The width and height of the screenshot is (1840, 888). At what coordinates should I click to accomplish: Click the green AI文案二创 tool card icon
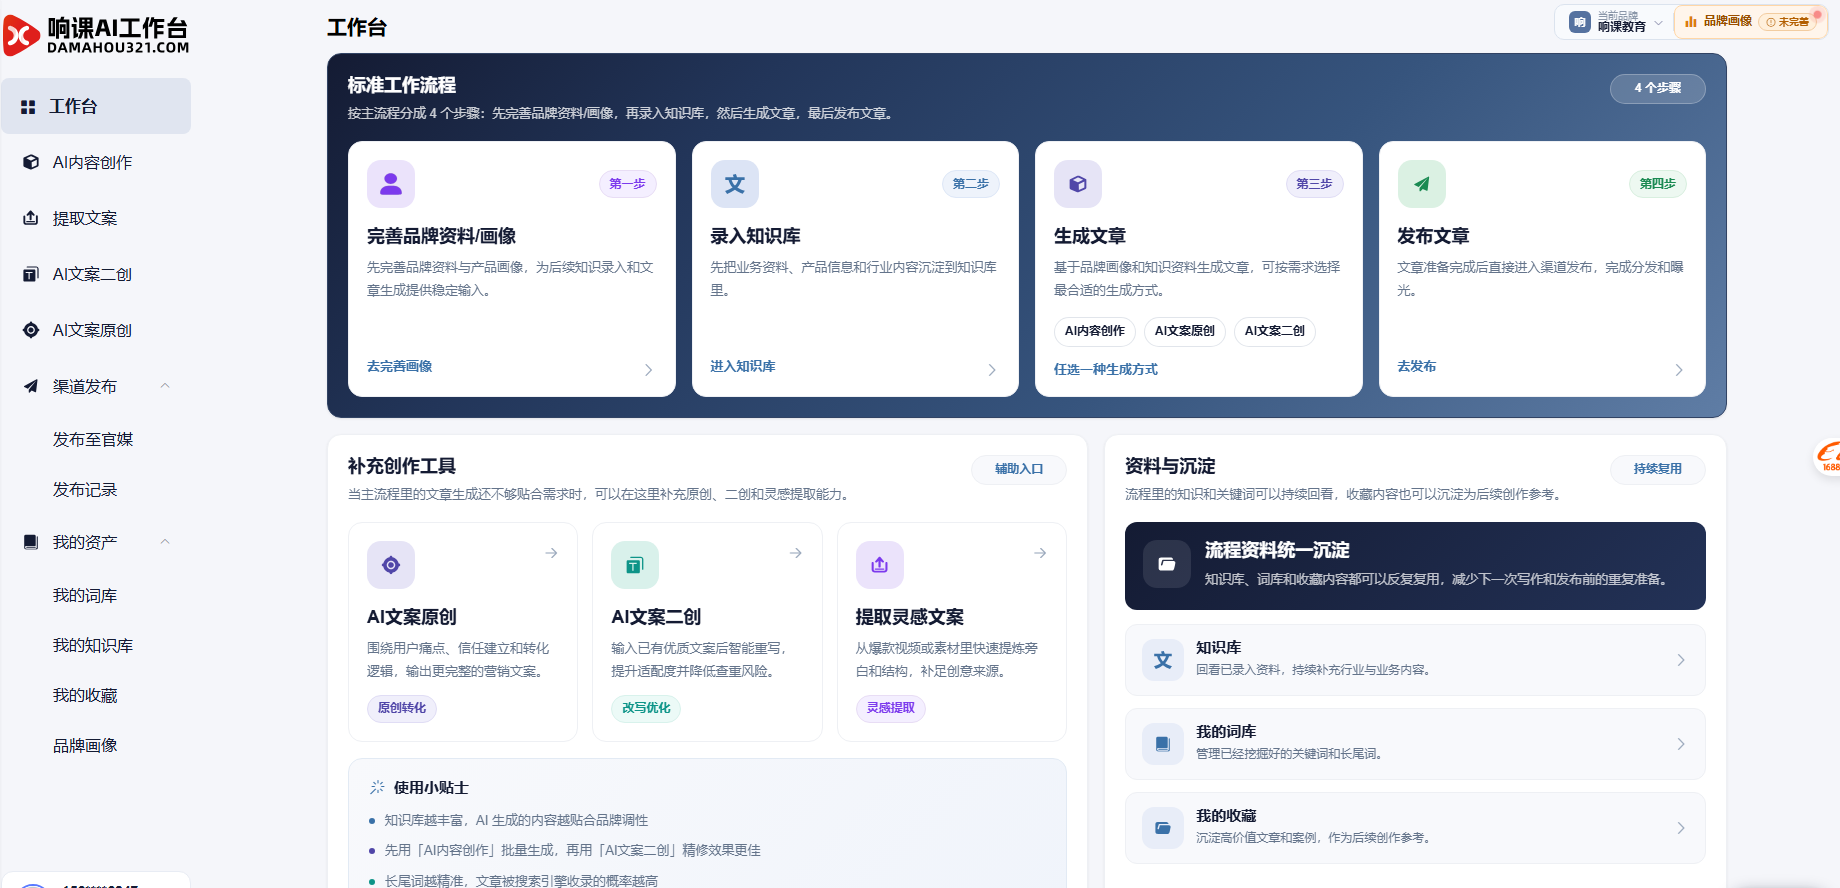click(x=635, y=565)
